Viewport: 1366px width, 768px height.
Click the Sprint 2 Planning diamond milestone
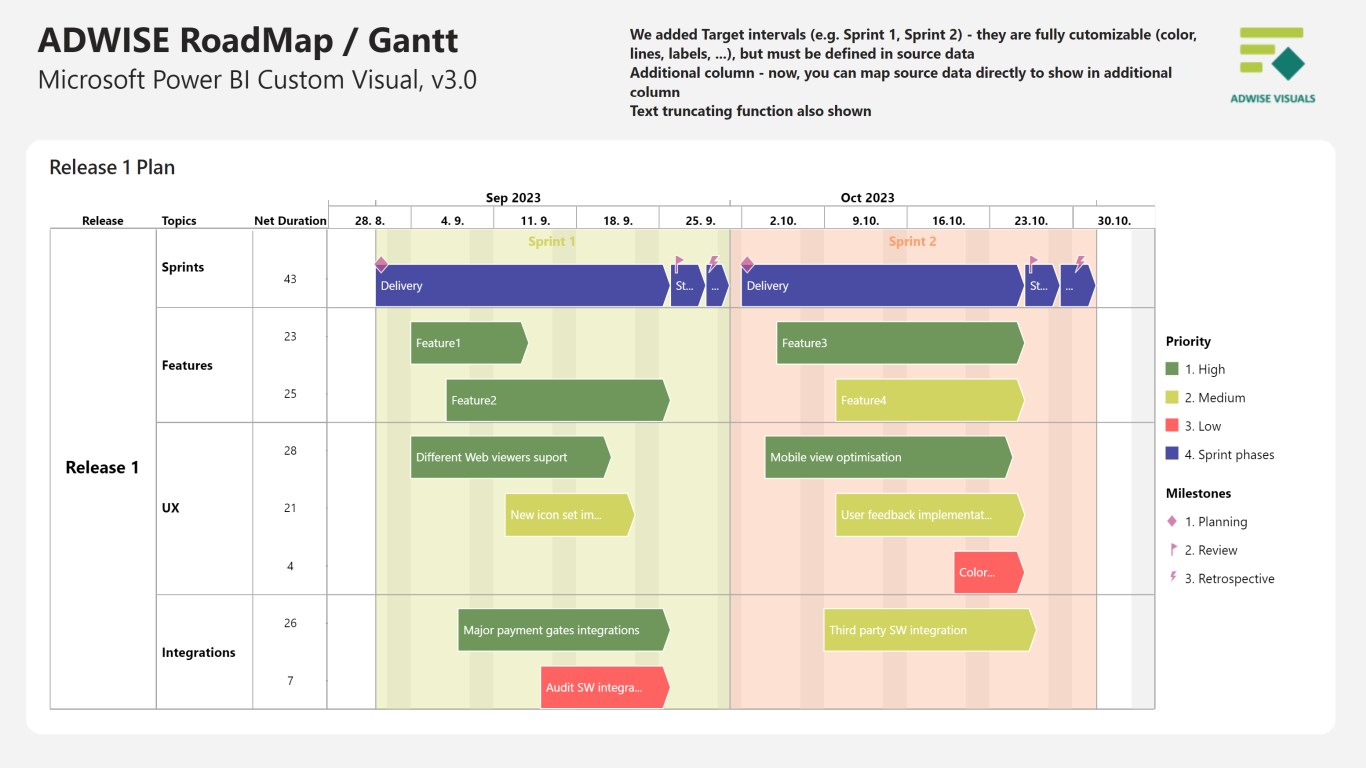(x=747, y=265)
